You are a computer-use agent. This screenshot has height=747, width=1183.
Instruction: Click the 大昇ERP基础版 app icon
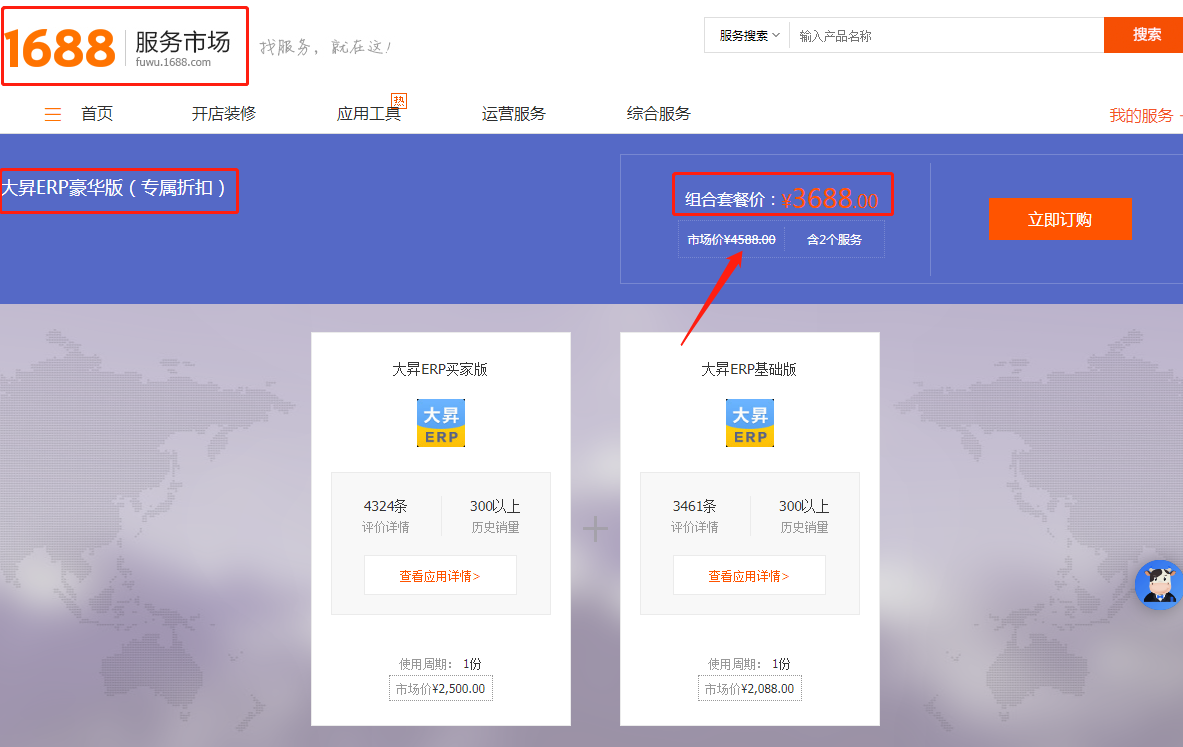tap(750, 423)
